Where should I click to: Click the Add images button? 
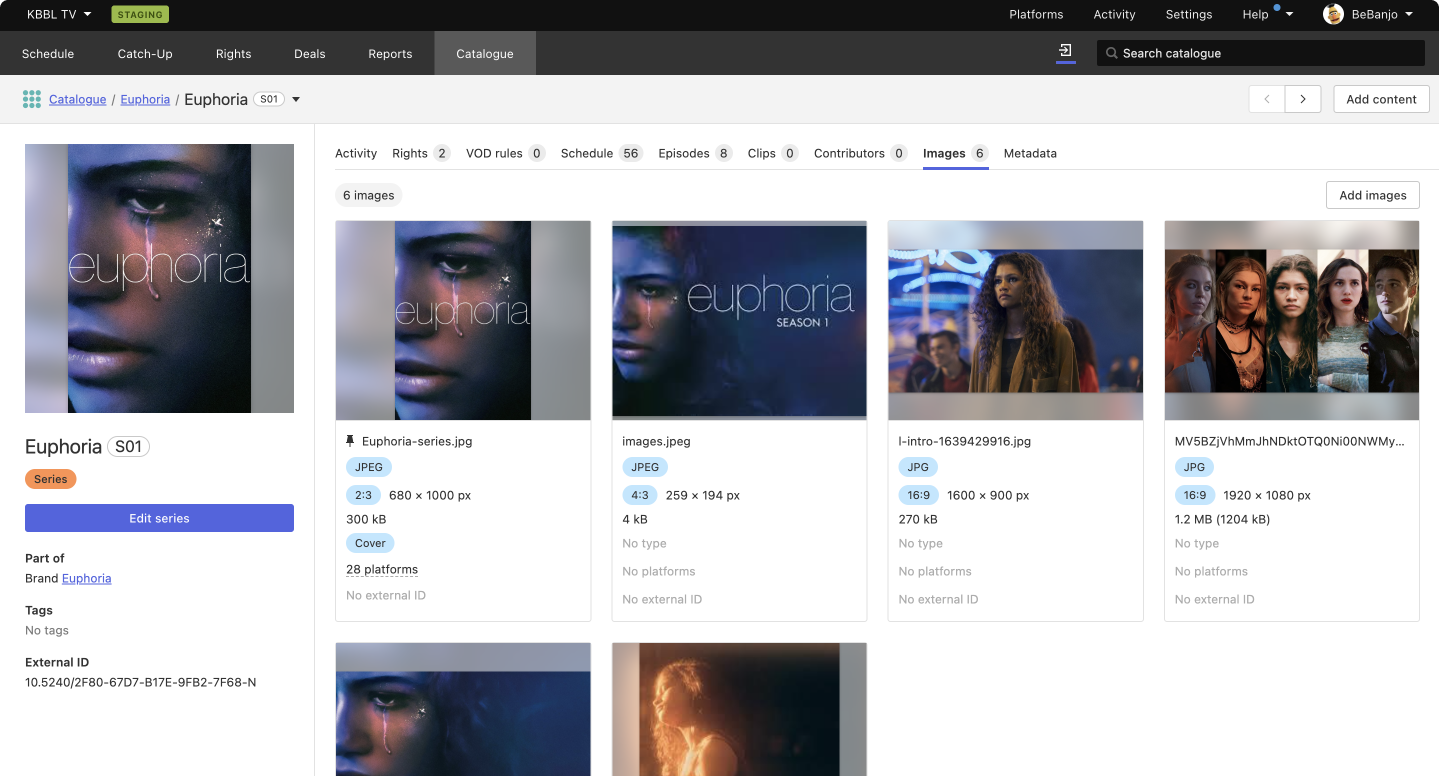click(x=1372, y=195)
